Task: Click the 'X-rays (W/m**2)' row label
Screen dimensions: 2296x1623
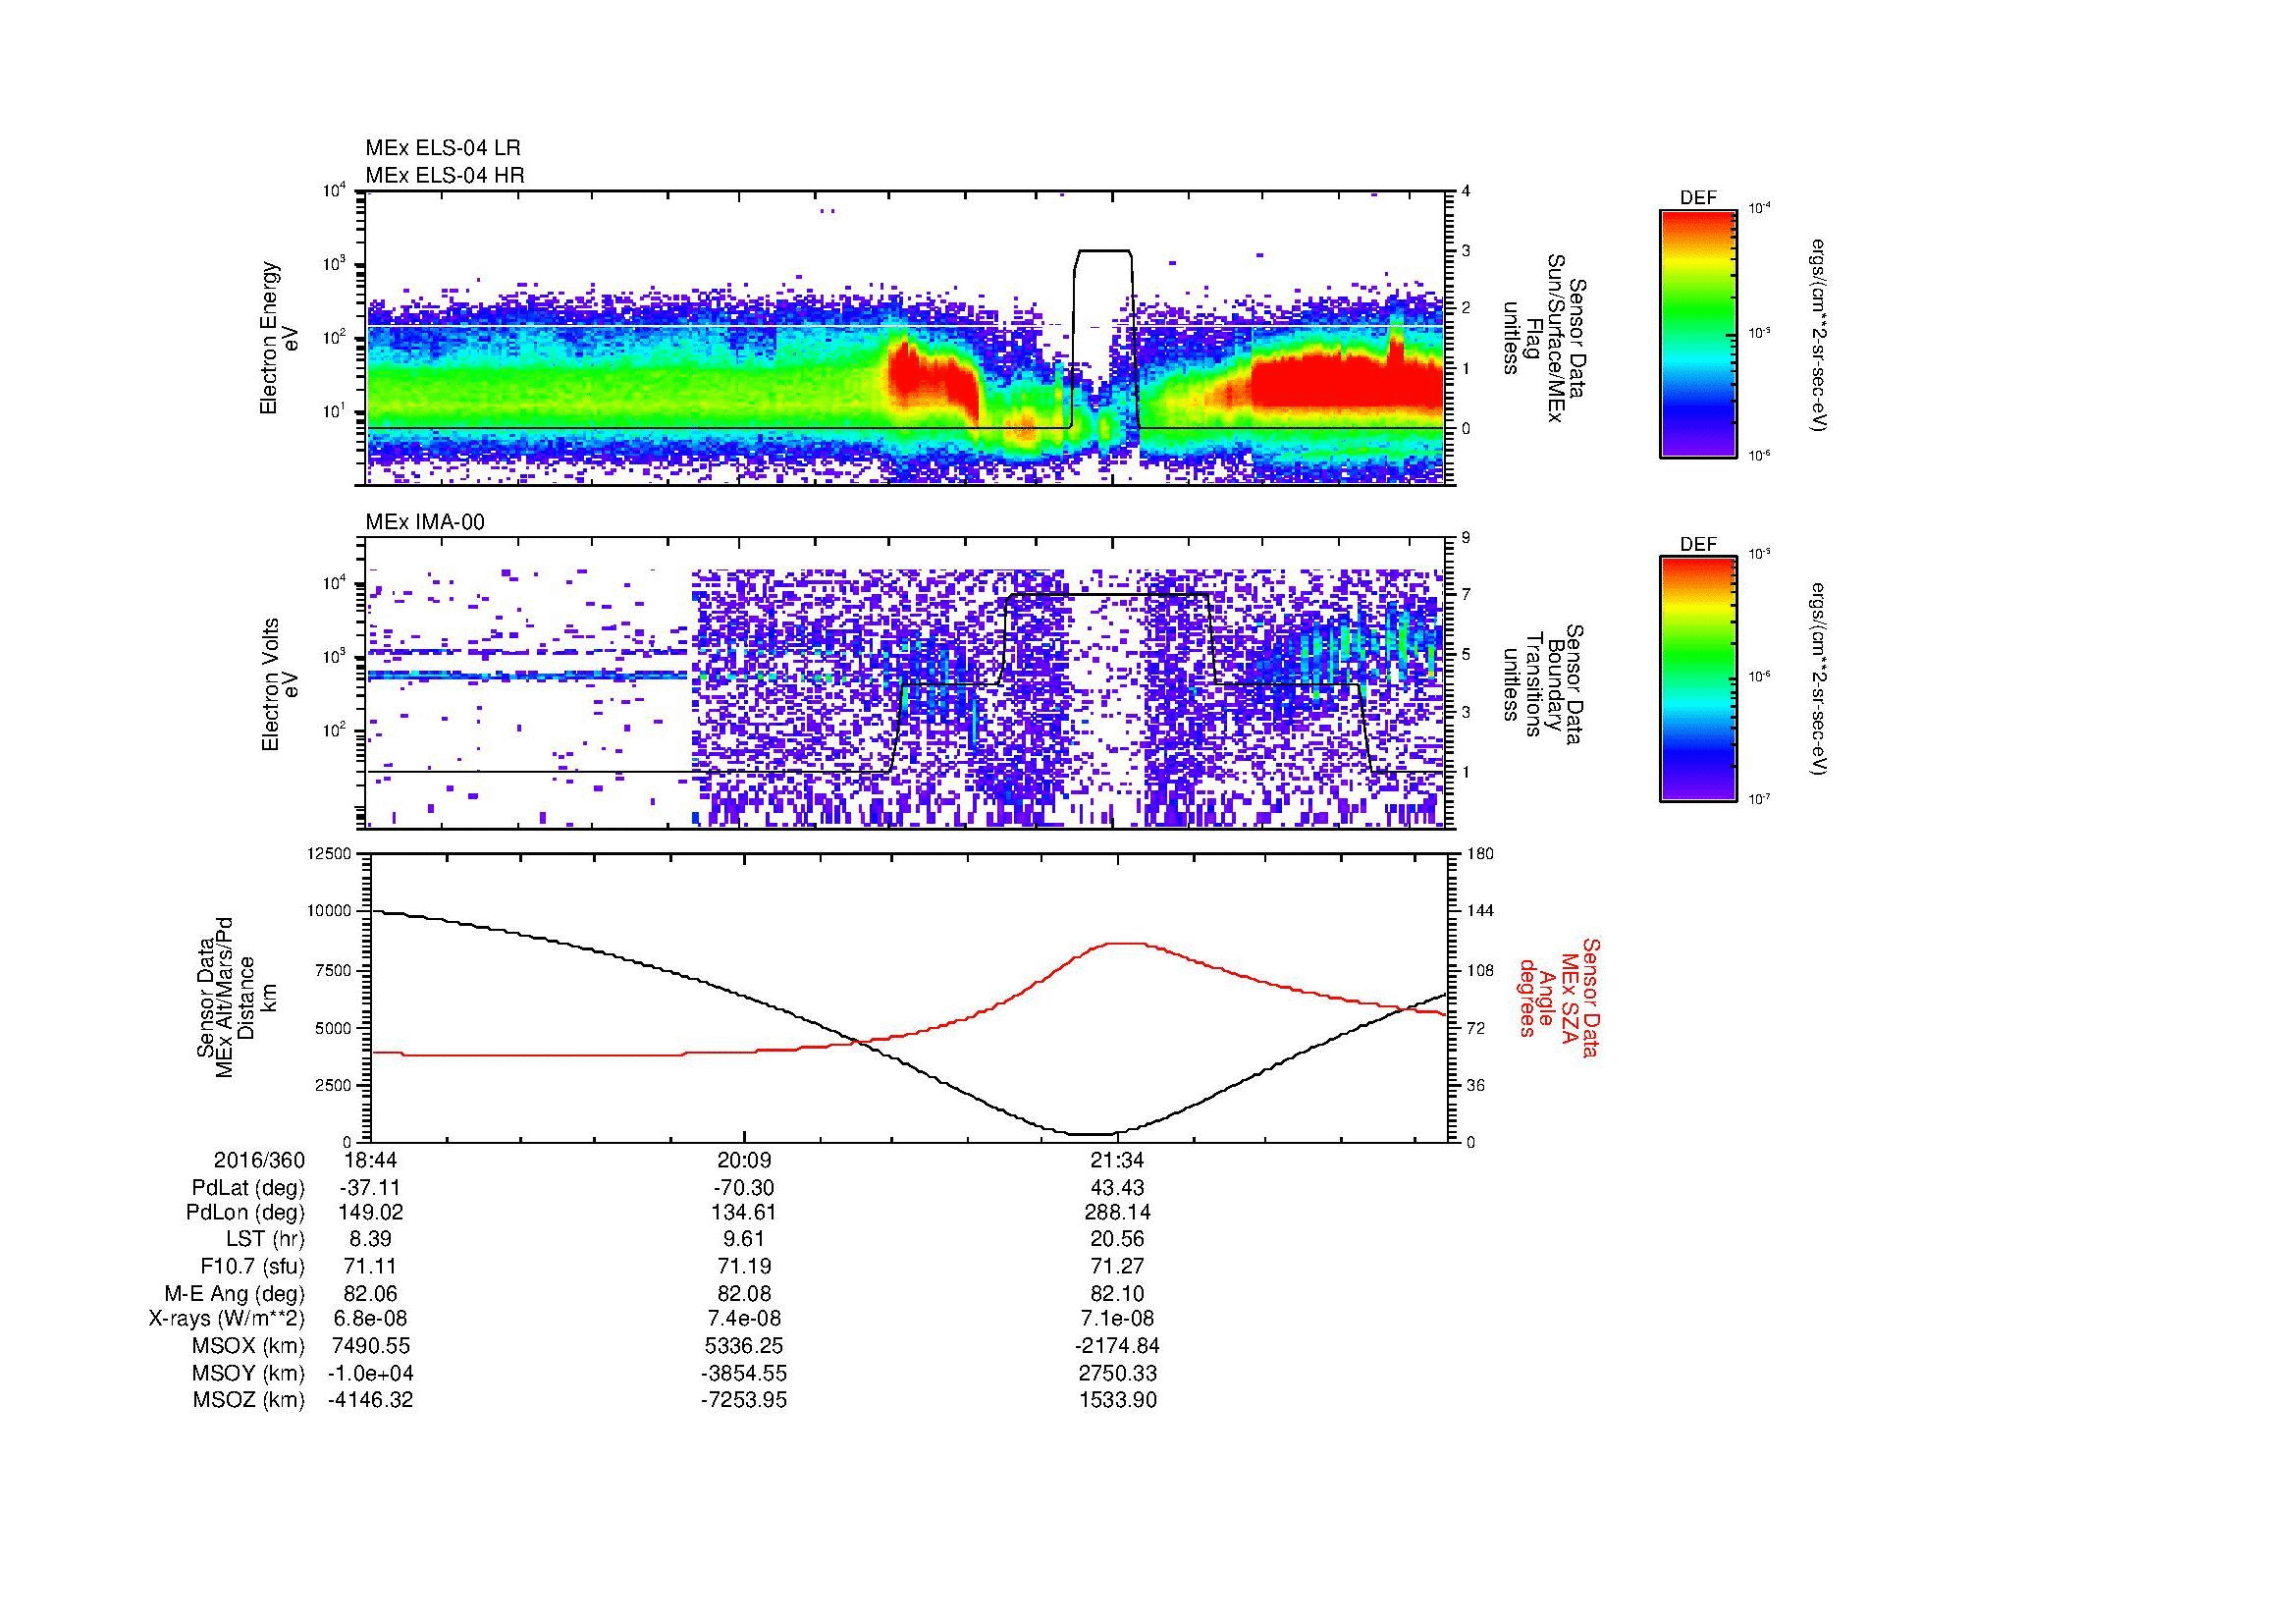Action: pos(227,1319)
